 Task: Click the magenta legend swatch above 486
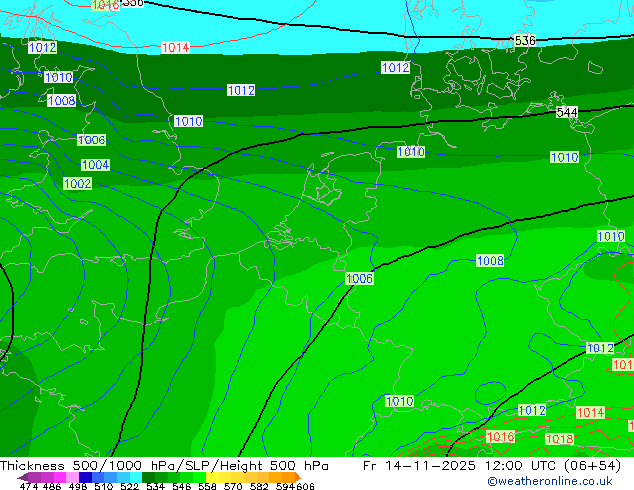pos(60,477)
